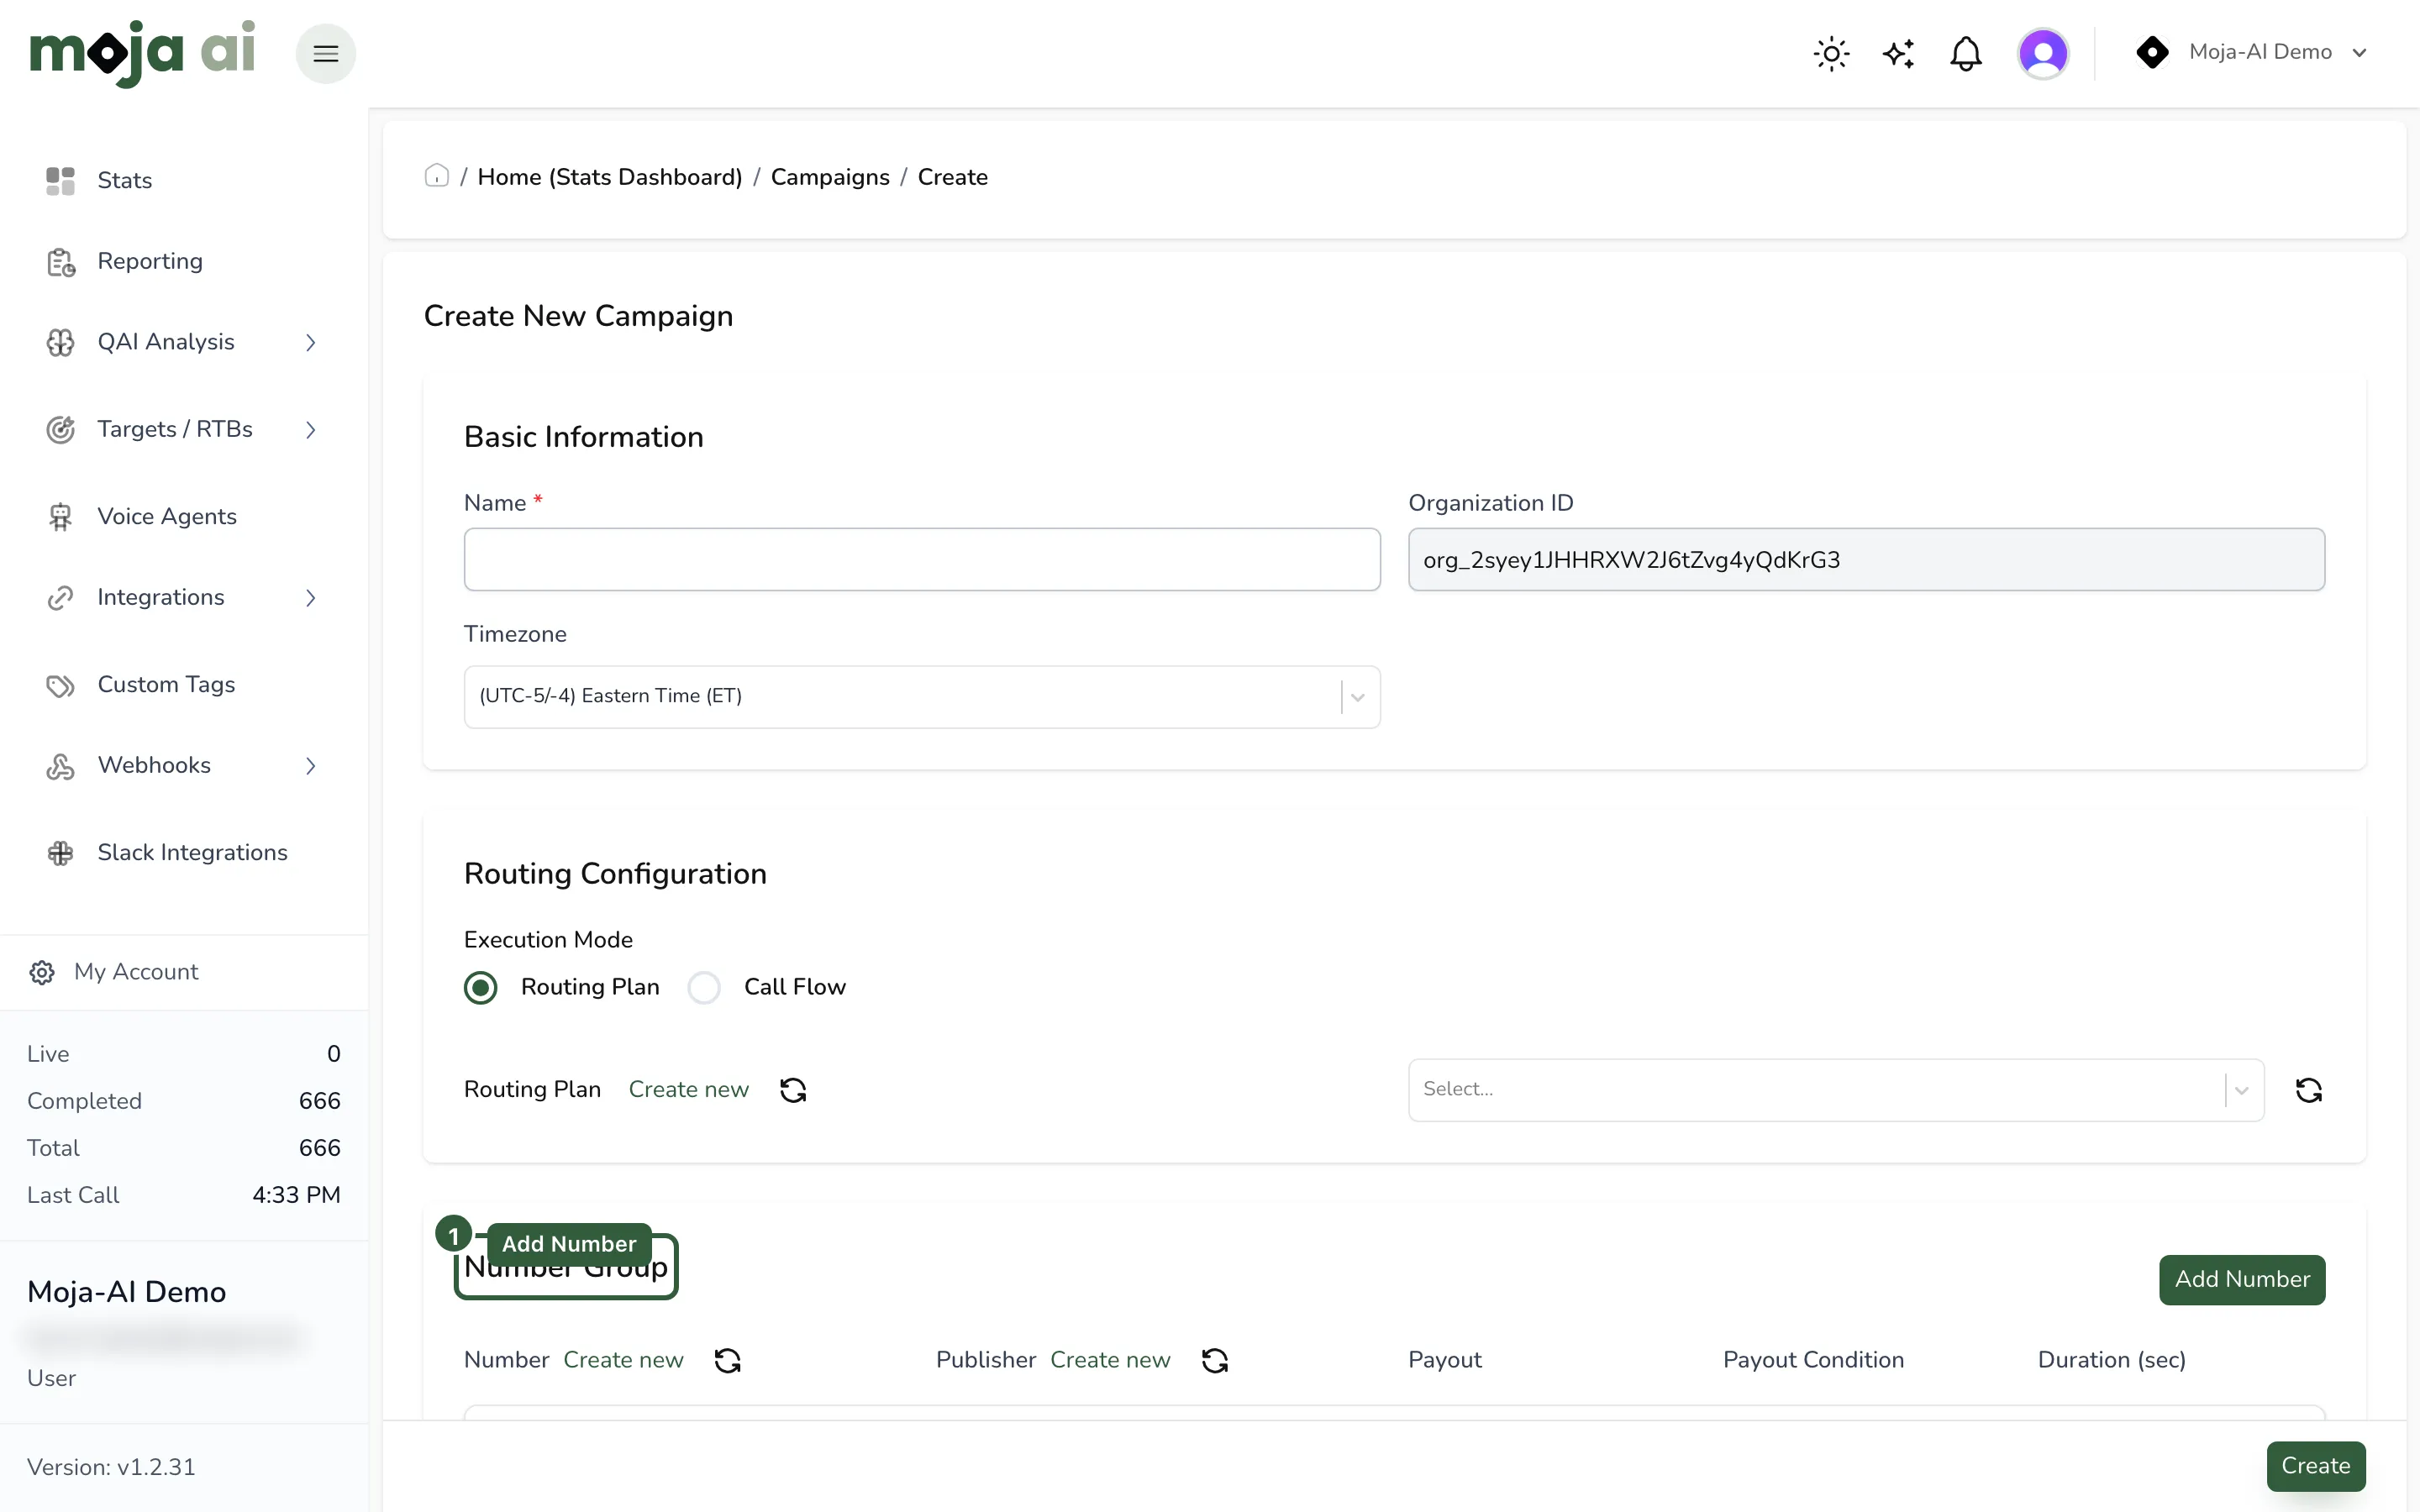The width and height of the screenshot is (2420, 1512).
Task: Open AI sparkle assistant icon
Action: click(1898, 53)
